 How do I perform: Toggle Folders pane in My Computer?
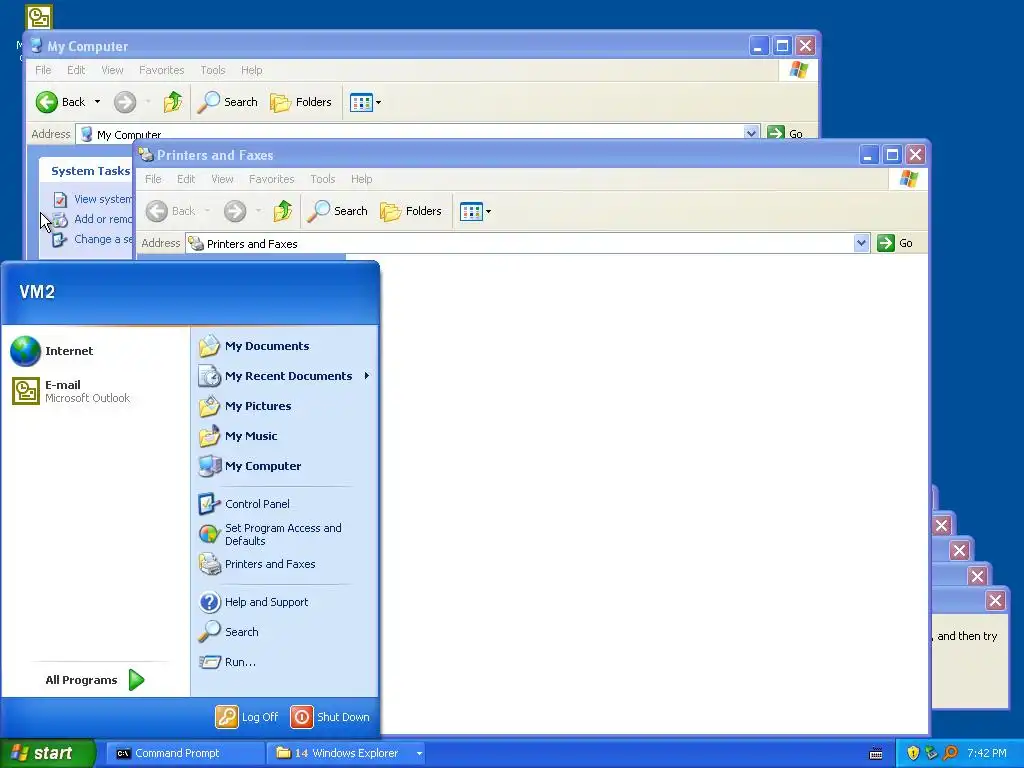301,102
